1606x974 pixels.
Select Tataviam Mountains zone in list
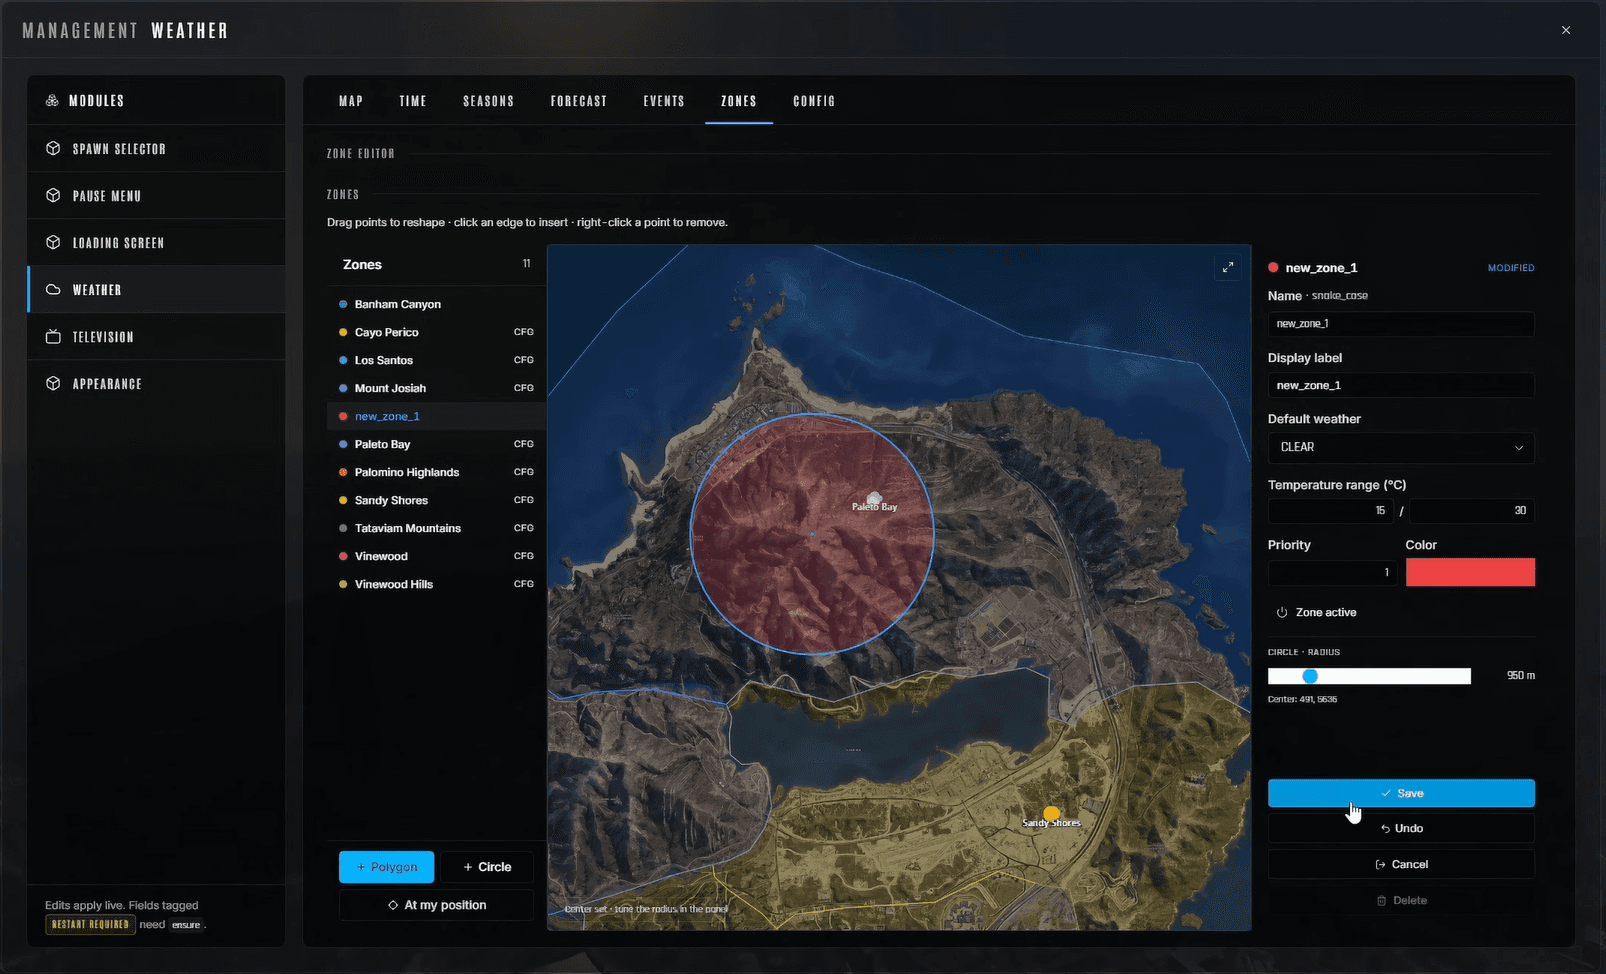pyautogui.click(x=436, y=528)
